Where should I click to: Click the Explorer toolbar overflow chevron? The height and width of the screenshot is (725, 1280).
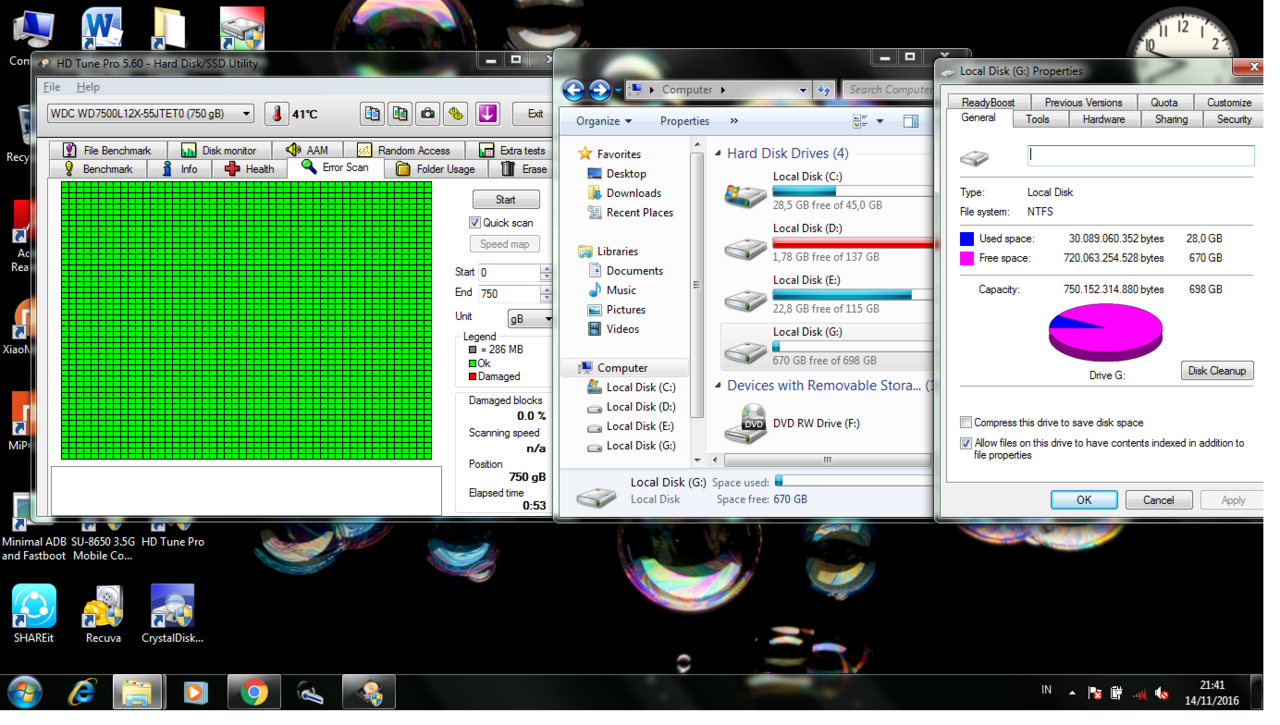click(x=734, y=122)
